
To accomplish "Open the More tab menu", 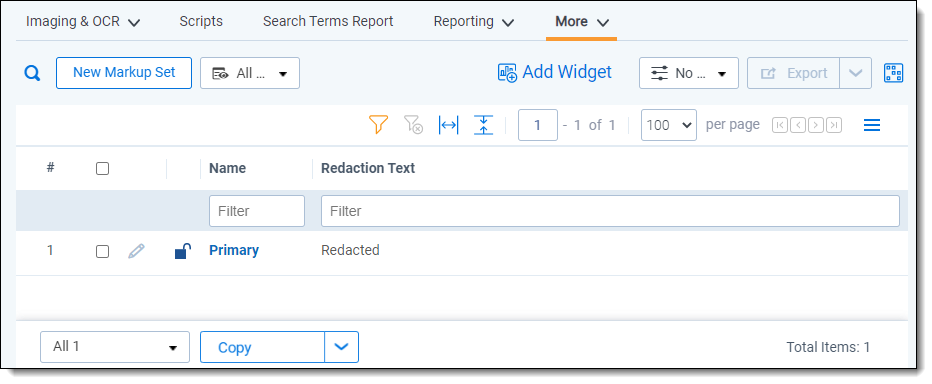I will (x=582, y=22).
